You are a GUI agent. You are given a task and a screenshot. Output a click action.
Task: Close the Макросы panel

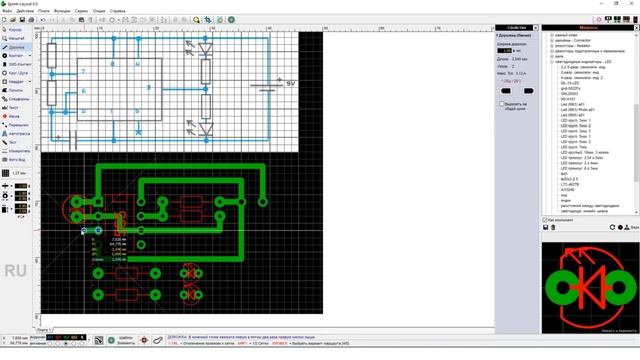tap(636, 28)
